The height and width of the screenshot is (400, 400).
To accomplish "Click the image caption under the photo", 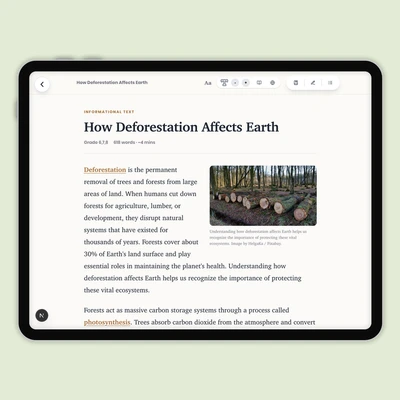I will pos(258,237).
